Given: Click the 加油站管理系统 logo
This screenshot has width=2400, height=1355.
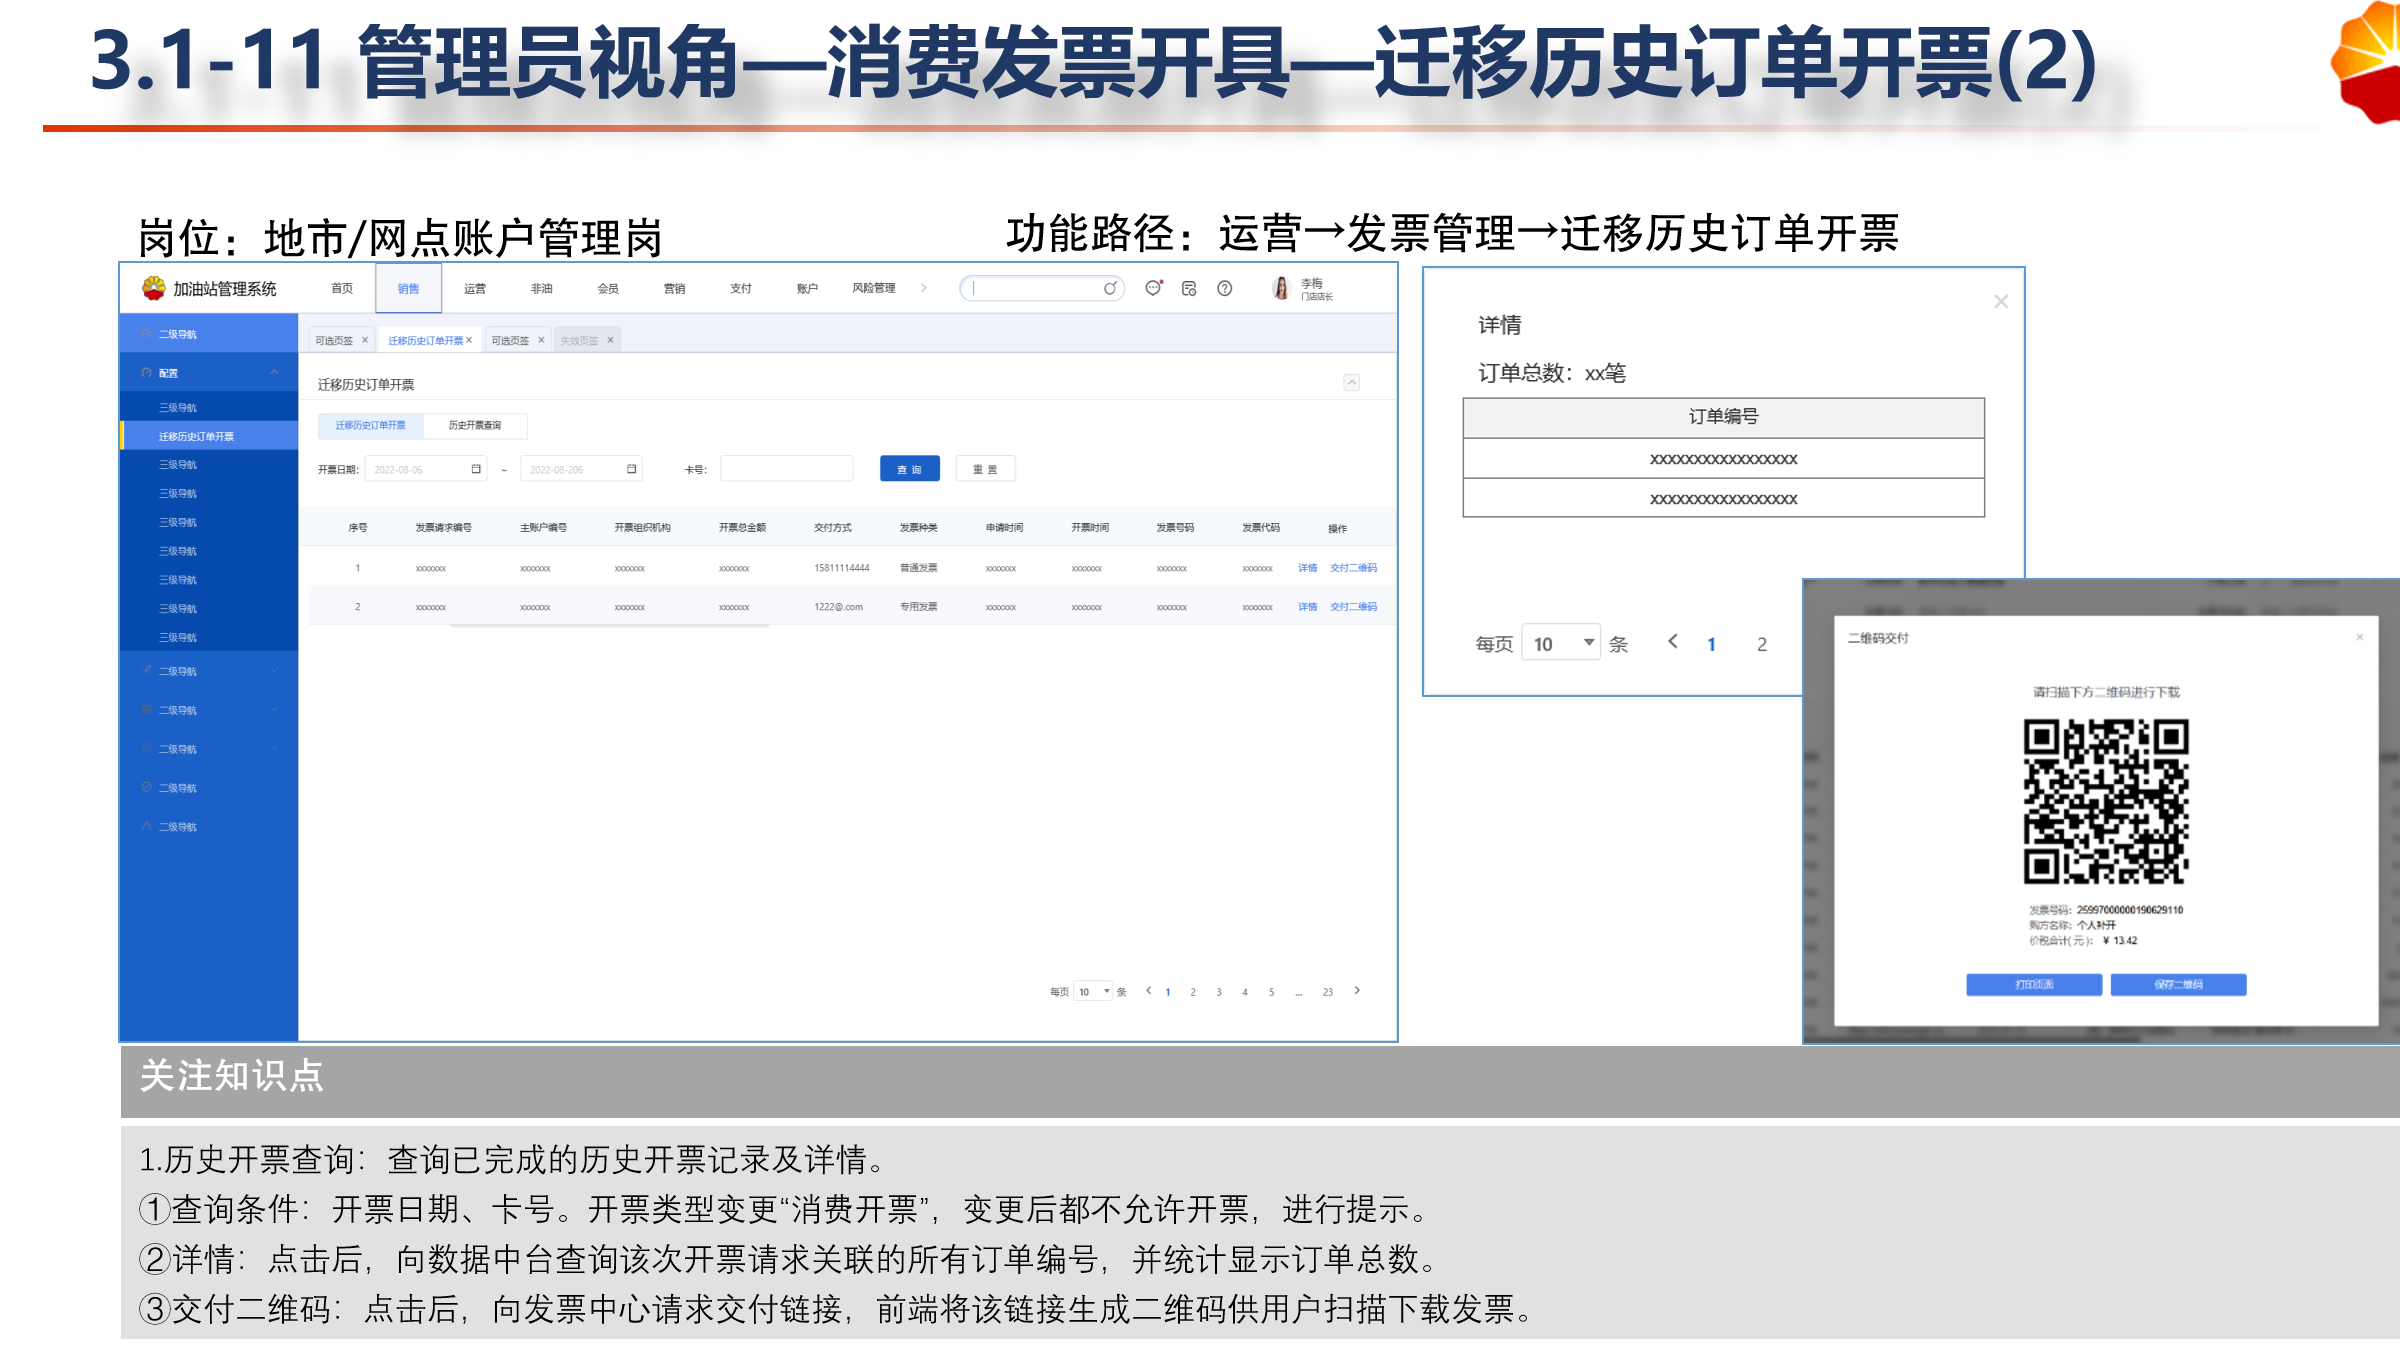Looking at the screenshot, I should [x=154, y=288].
